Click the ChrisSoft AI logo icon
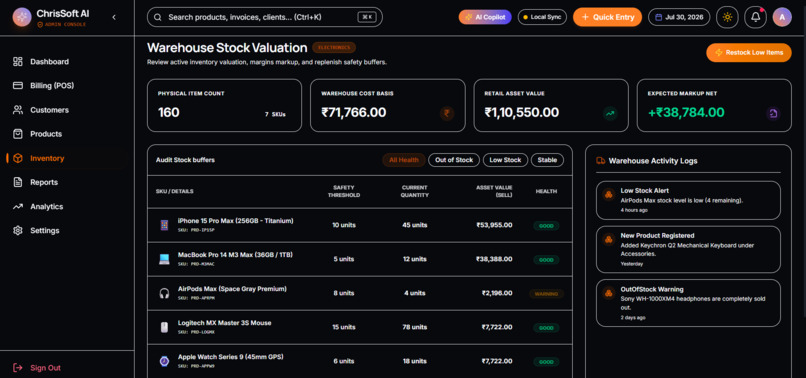 (22, 17)
